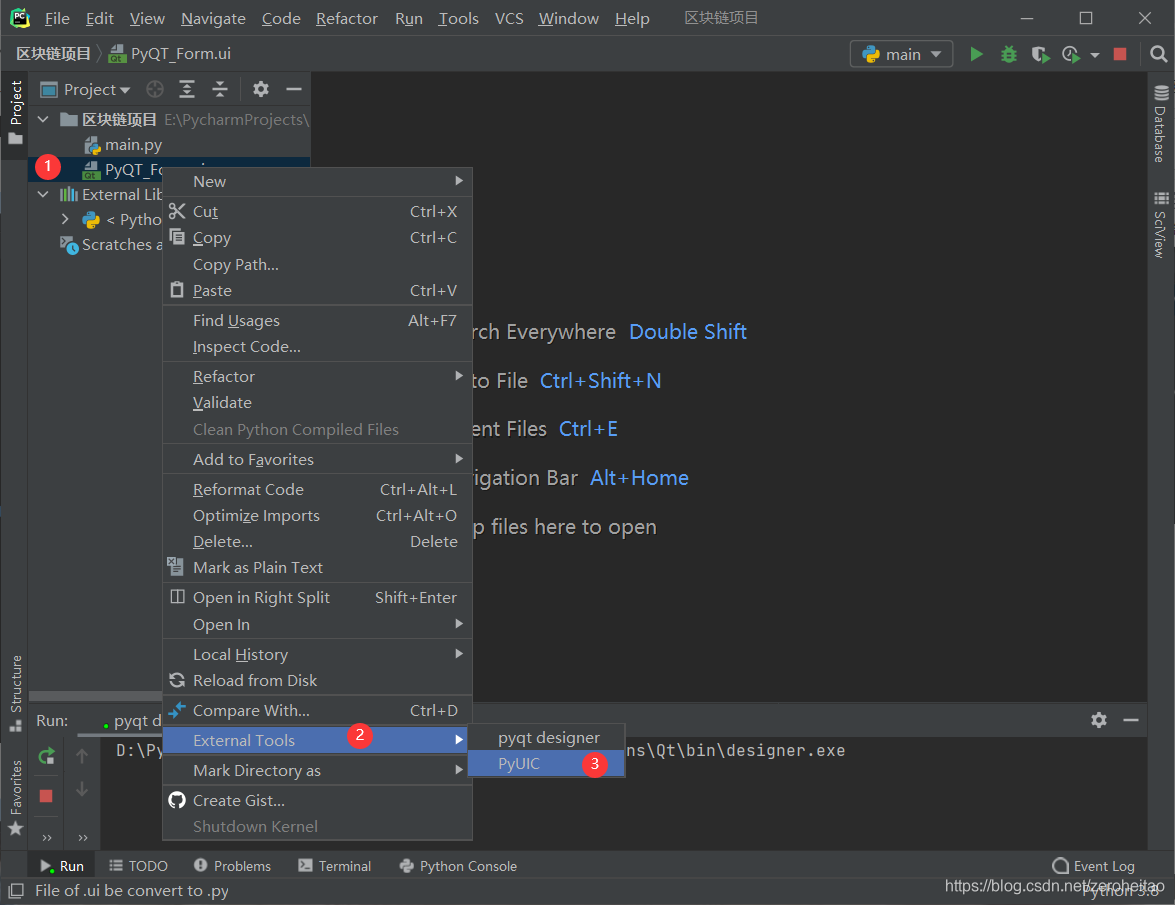This screenshot has height=905, width=1175.
Task: Stop process with red square in Run panel
Action: pos(46,796)
